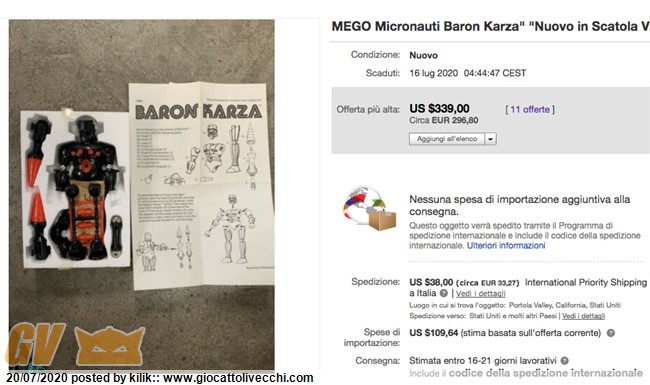
Task: Open 'Vedi i dettagli' link after 'molti altri Paesi'
Action: (583, 316)
